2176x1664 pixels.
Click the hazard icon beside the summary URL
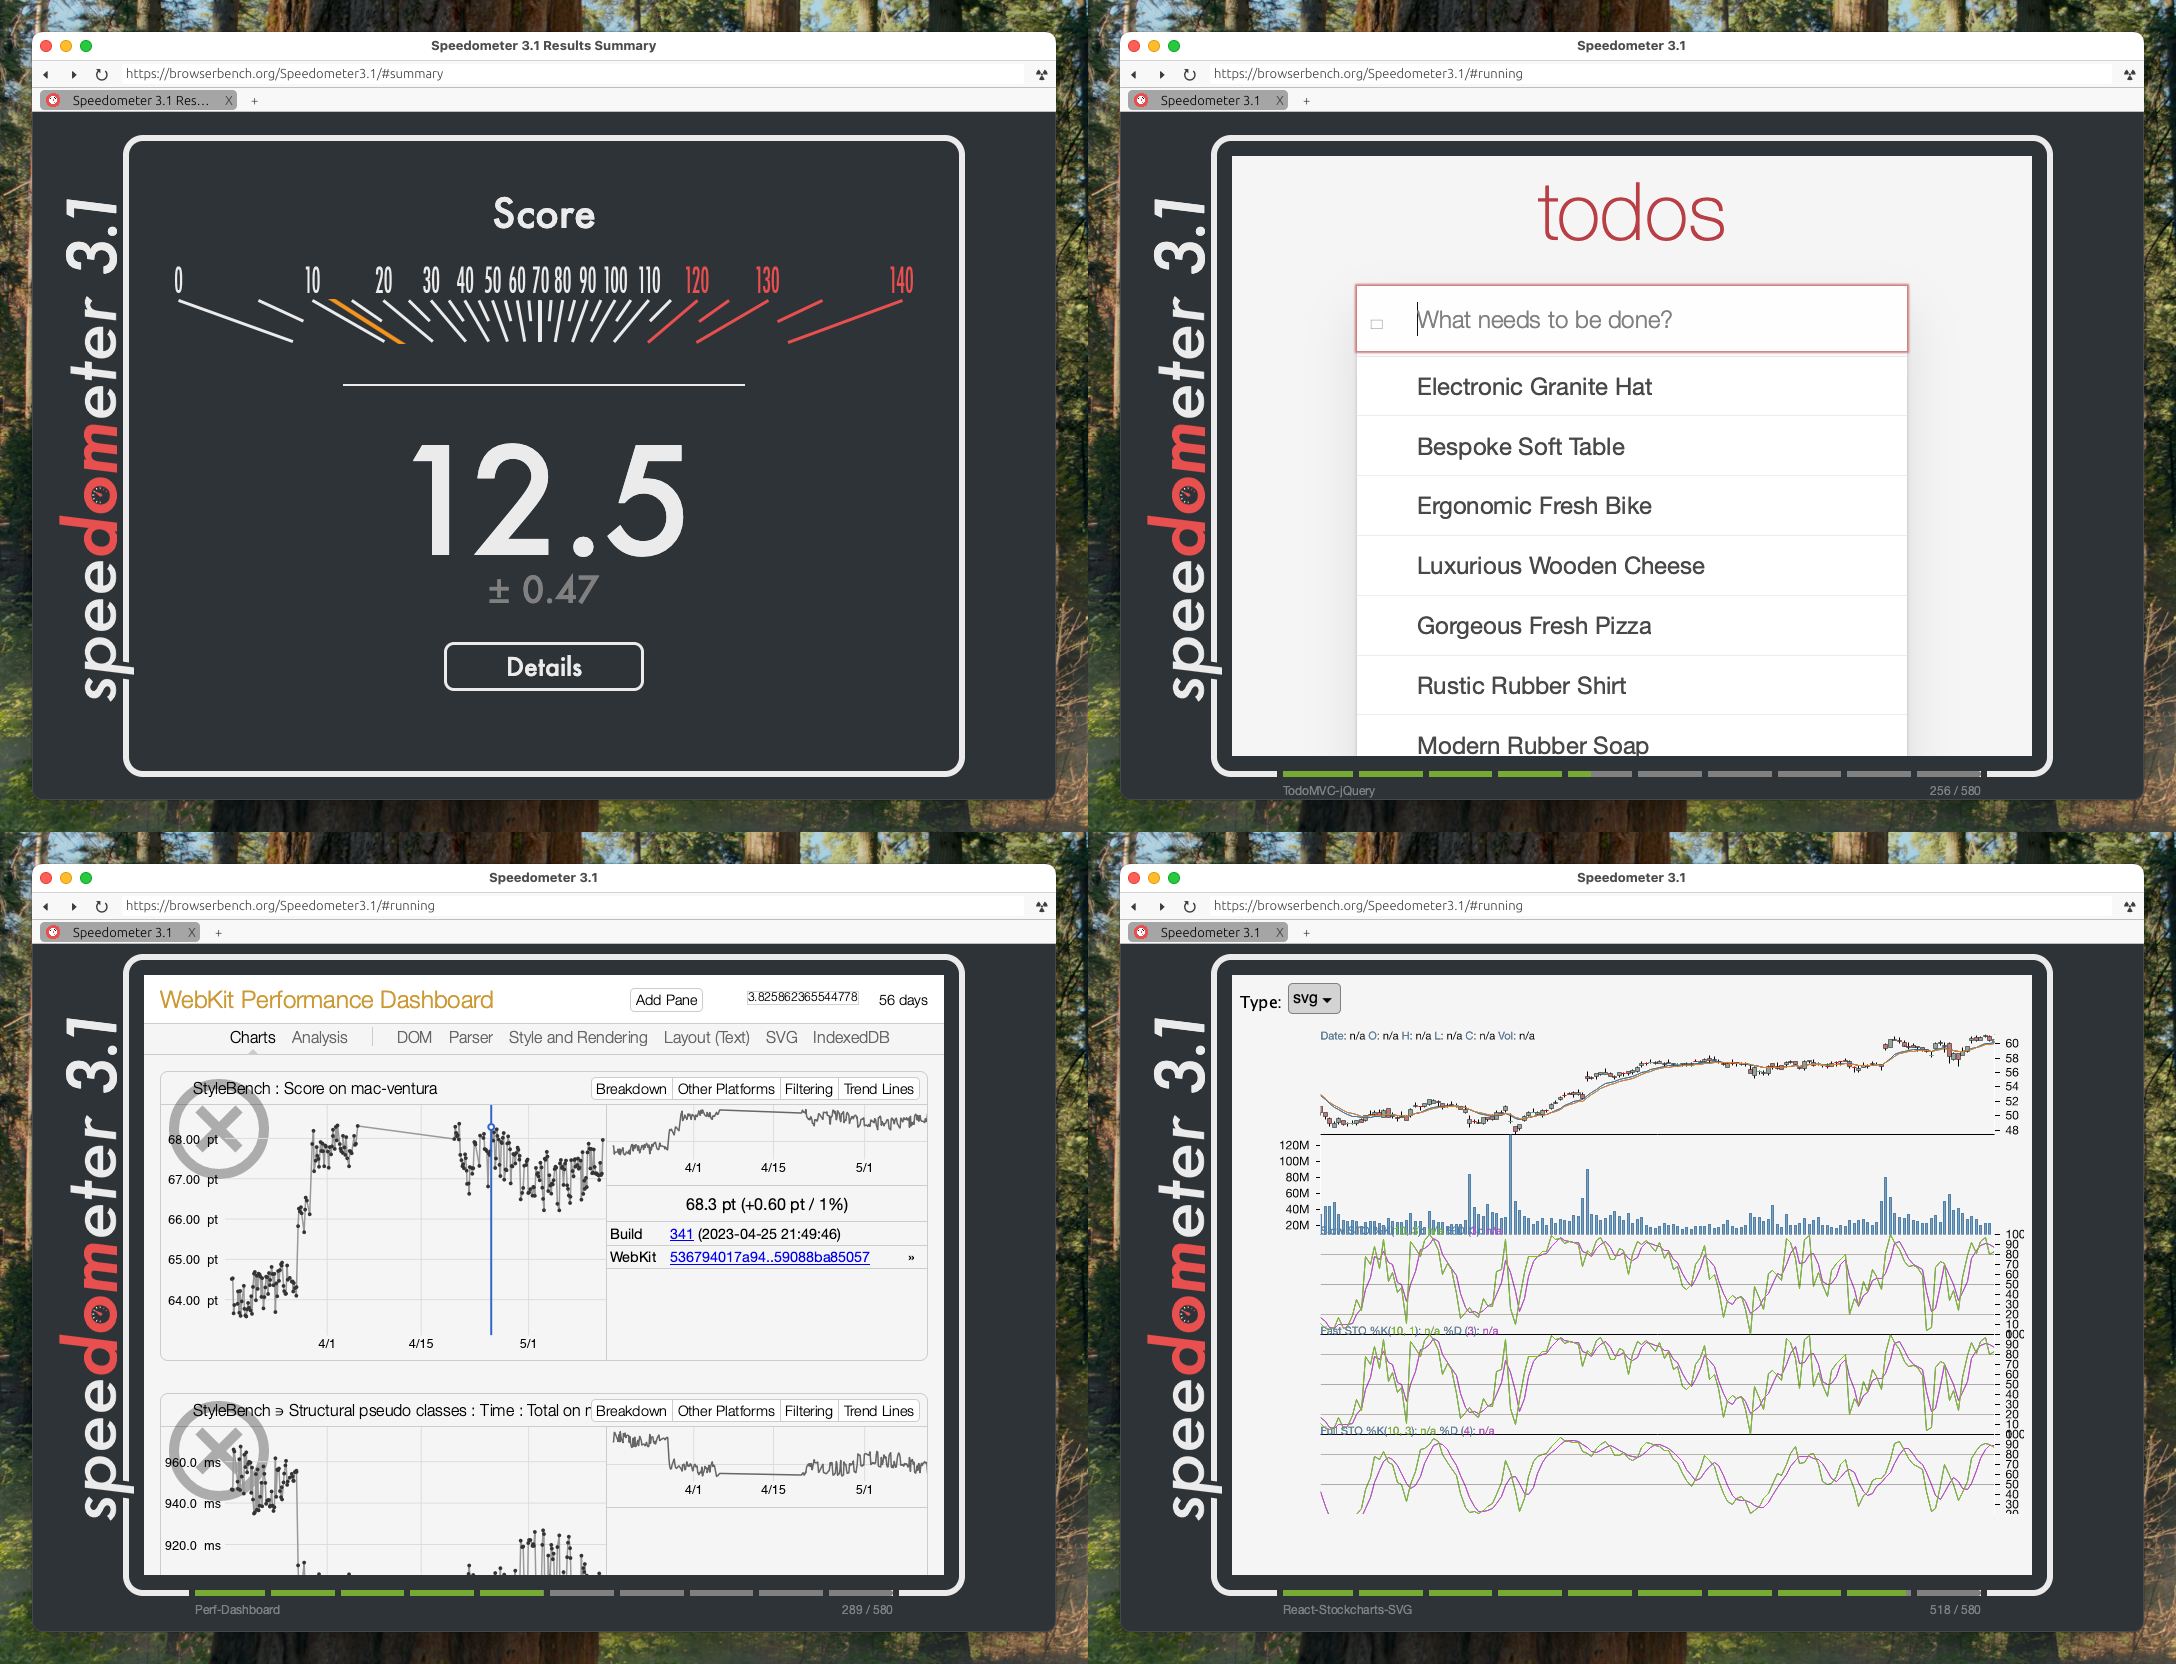[1041, 74]
